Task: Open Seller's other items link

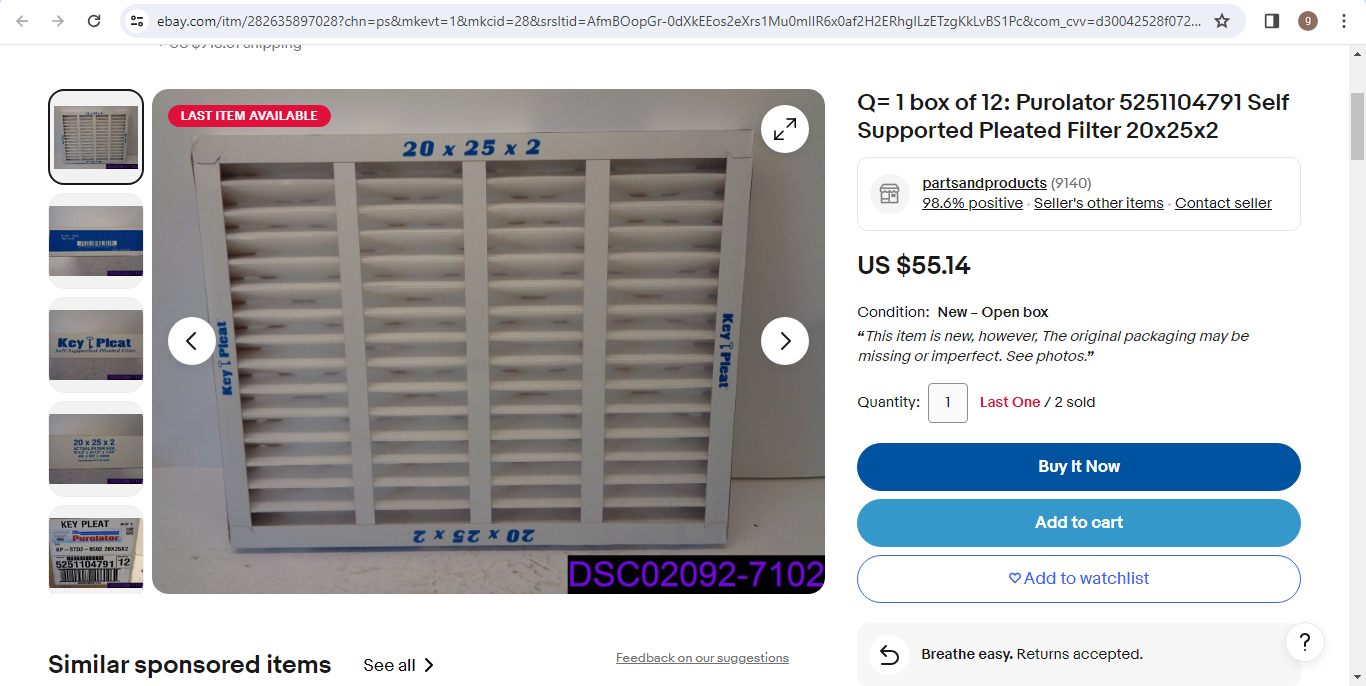Action: click(1099, 203)
